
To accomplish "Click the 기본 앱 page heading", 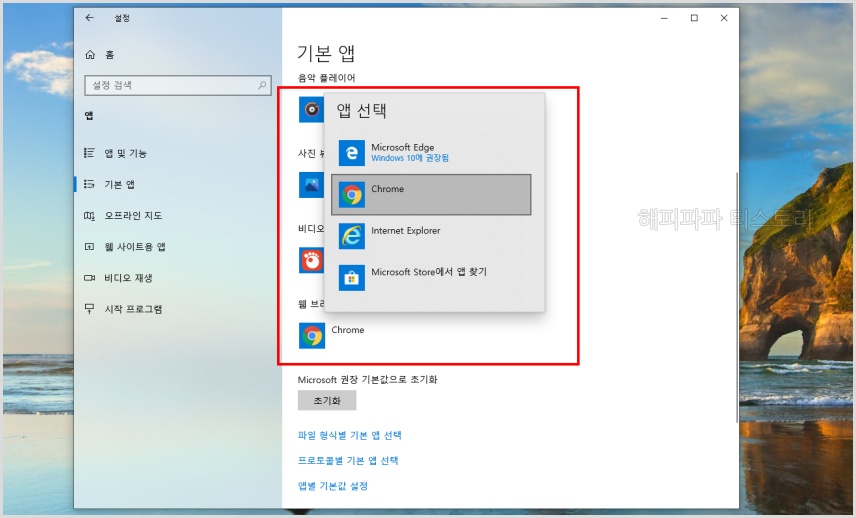I will (326, 53).
